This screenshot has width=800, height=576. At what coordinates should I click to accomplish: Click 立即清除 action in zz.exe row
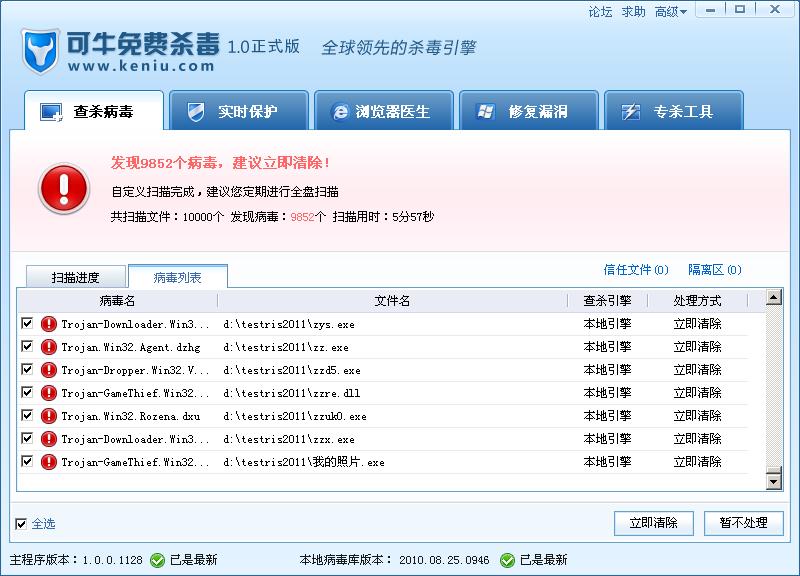697,347
